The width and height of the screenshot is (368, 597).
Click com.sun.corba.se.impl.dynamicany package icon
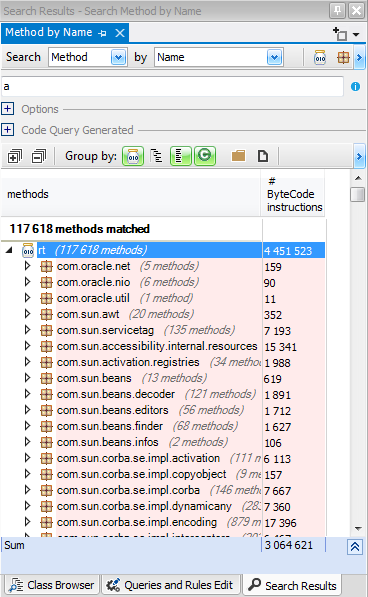(46, 506)
